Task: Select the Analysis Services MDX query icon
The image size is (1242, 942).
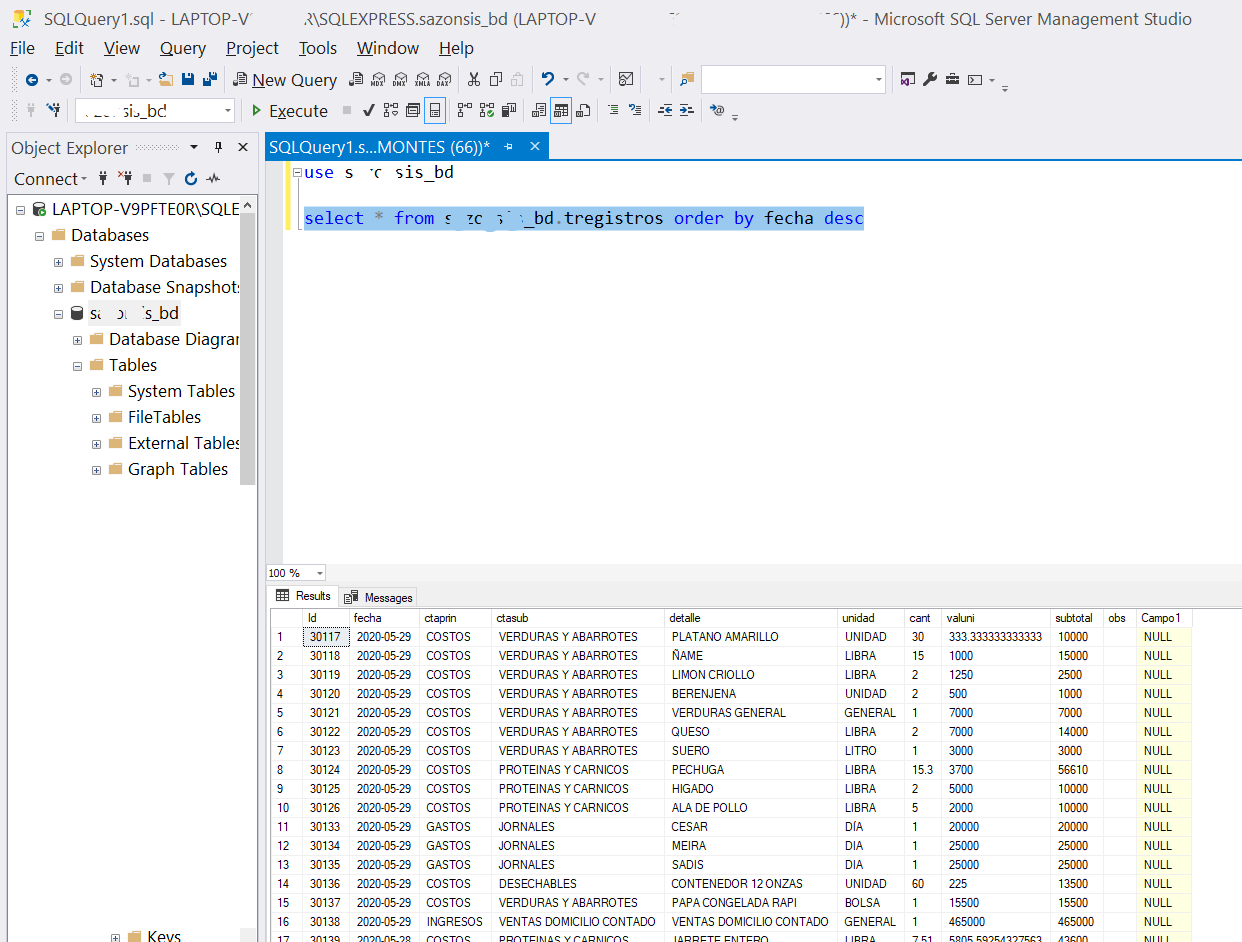Action: point(378,79)
